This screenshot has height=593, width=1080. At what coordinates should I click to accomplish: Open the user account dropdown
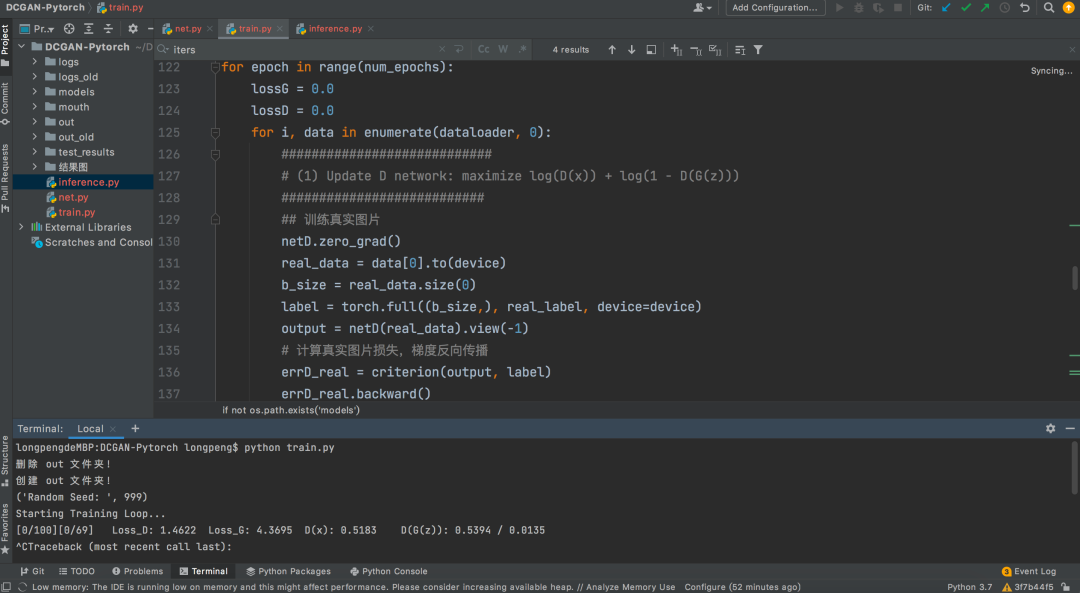click(703, 8)
